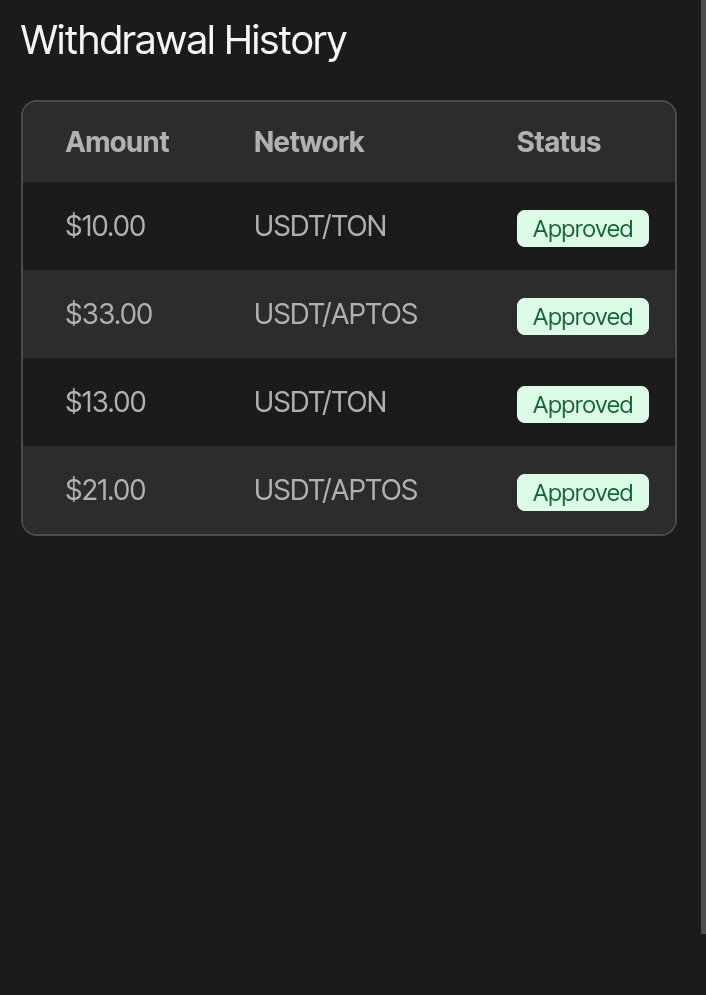Click the vertical scrollbar on right edge
The image size is (706, 995).
703,460
